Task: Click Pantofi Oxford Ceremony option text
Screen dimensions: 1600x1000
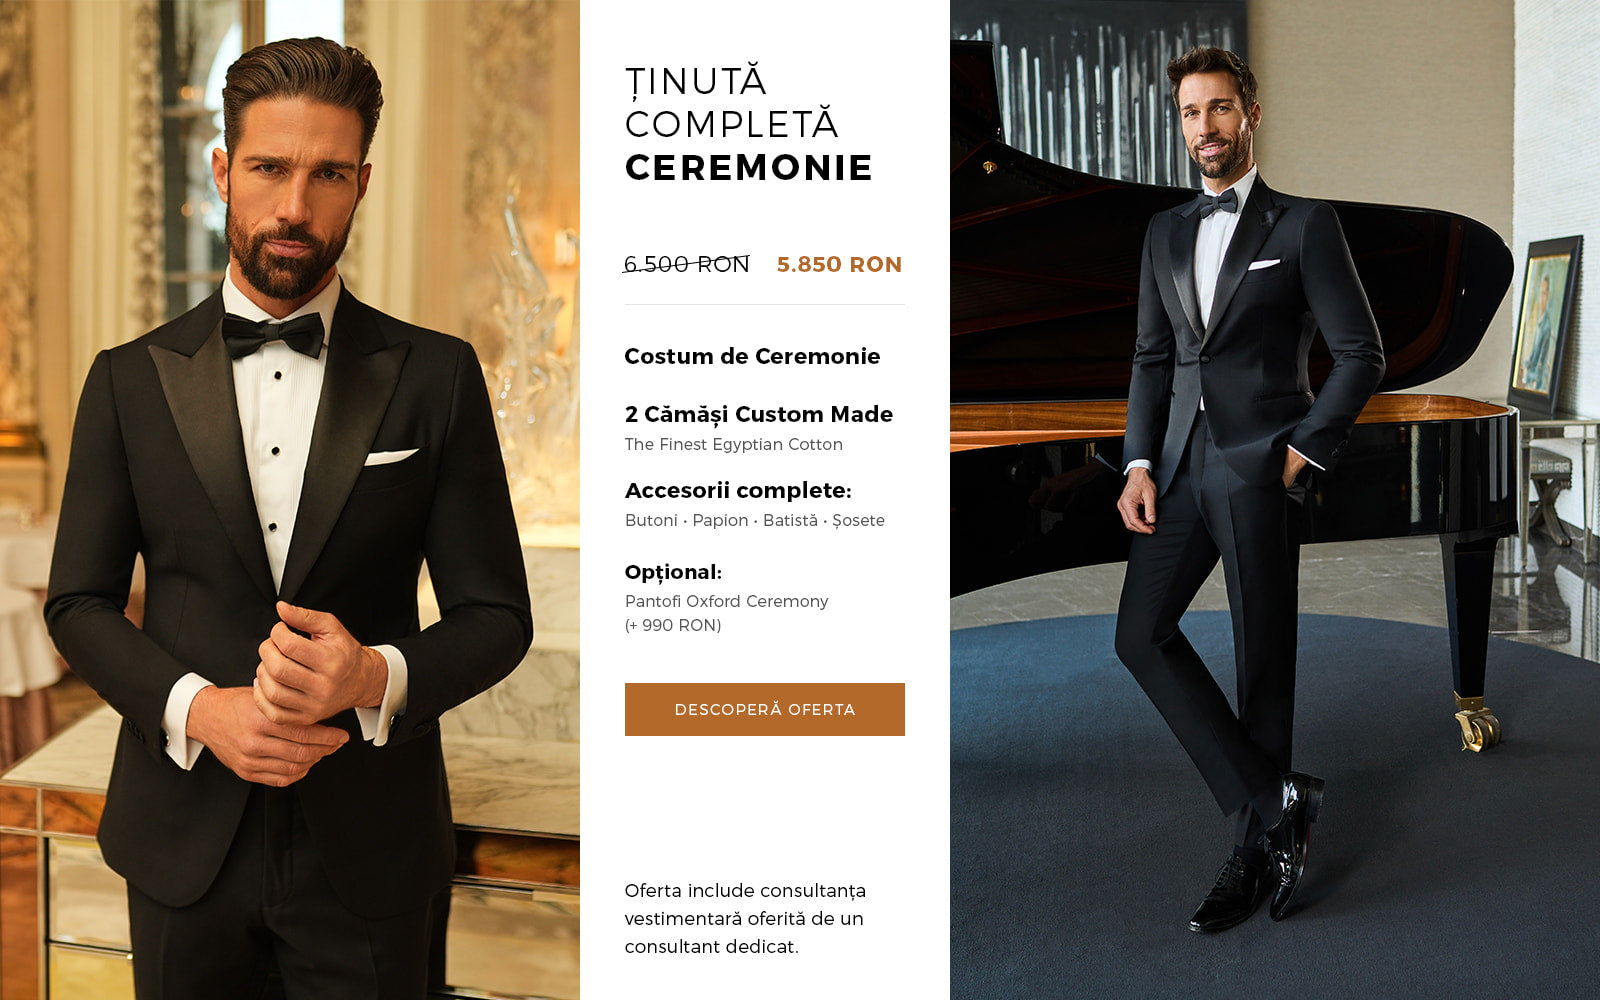Action: pyautogui.click(x=727, y=601)
